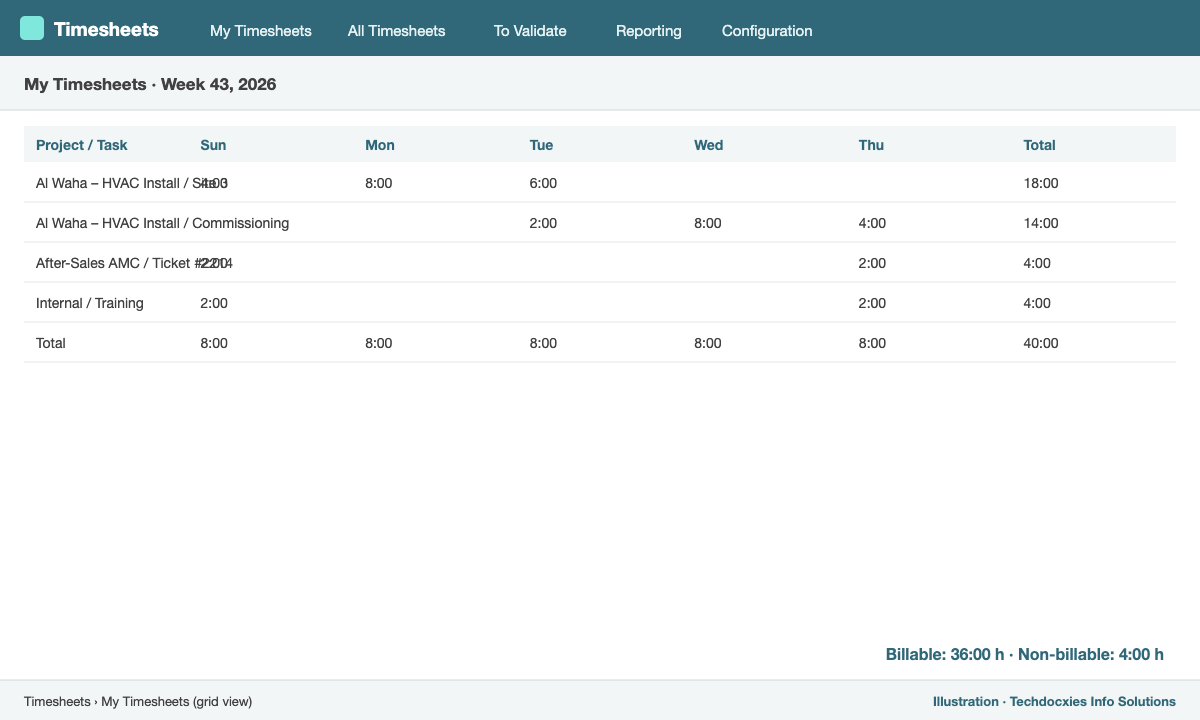Select the After-Sales AMC Thursday 2:00 cell

[872, 263]
